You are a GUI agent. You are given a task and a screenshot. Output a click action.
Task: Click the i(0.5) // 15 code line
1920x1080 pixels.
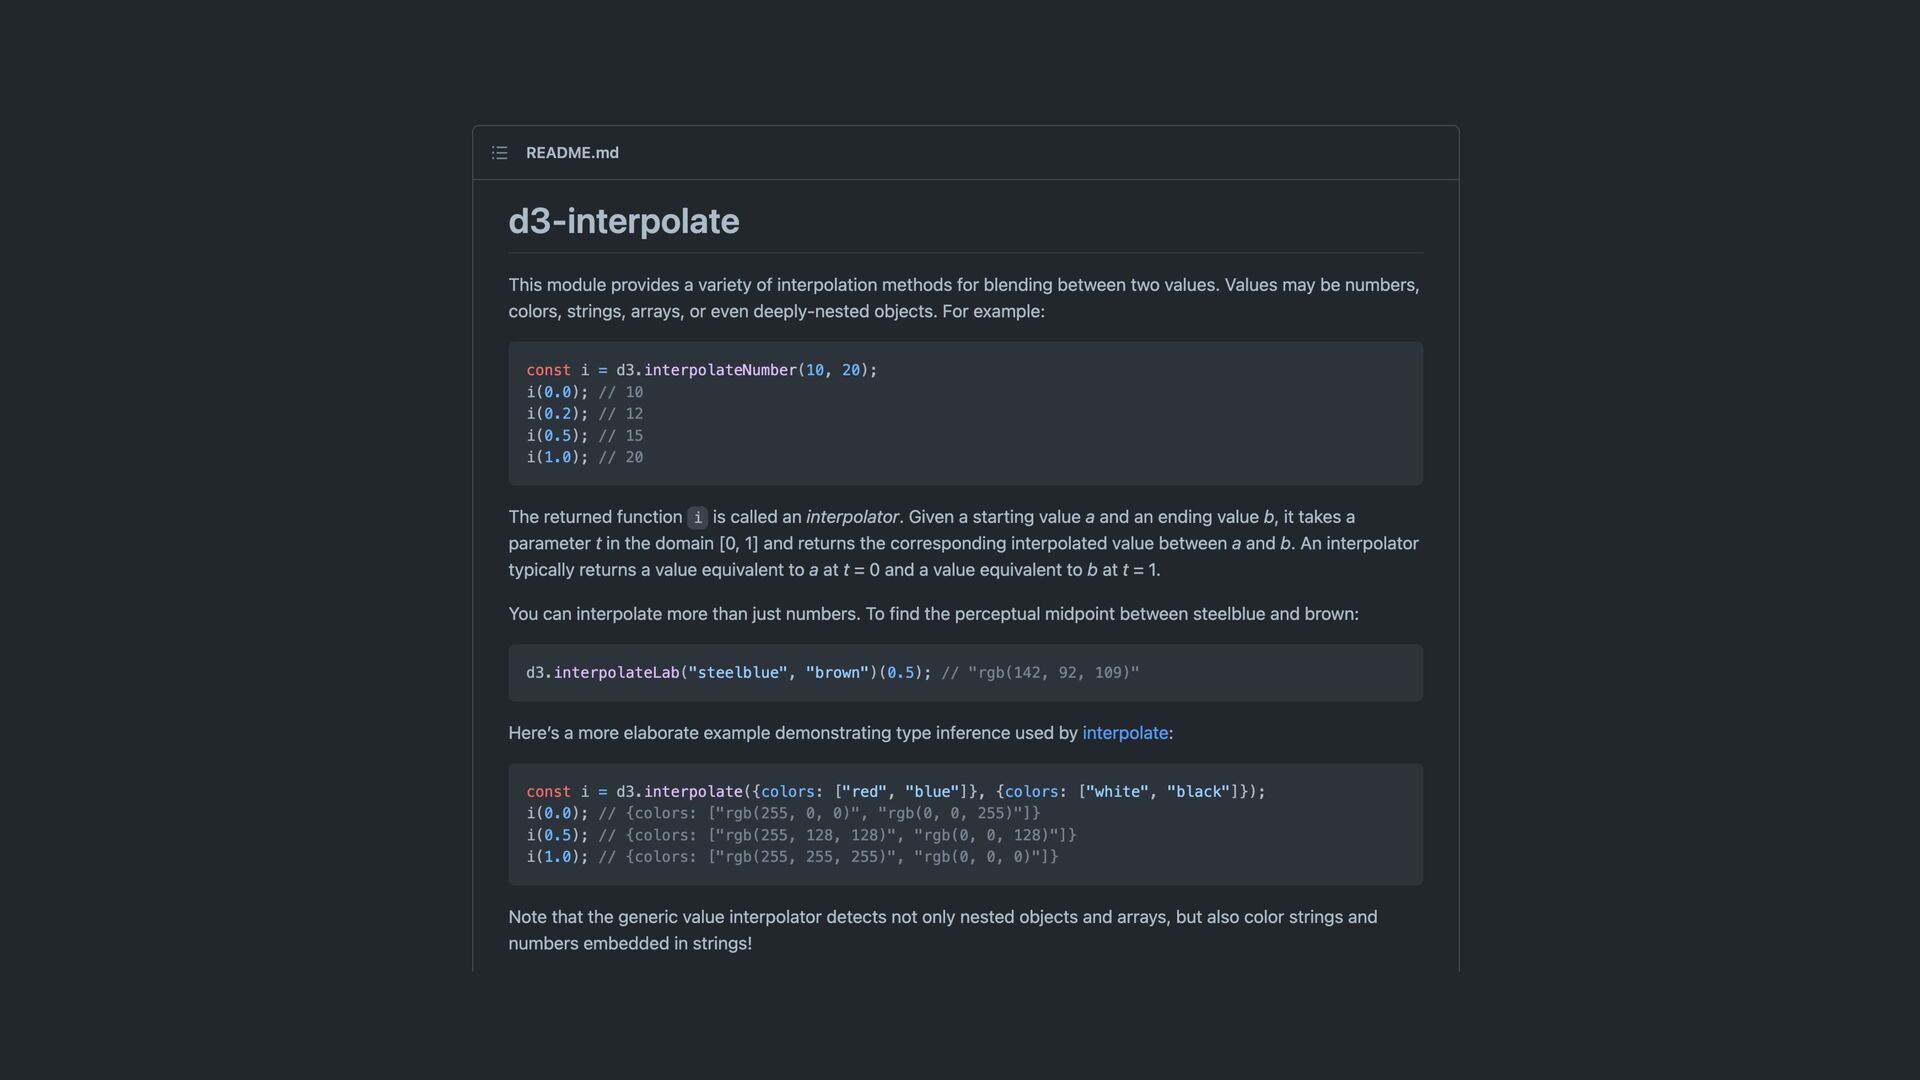tap(585, 436)
